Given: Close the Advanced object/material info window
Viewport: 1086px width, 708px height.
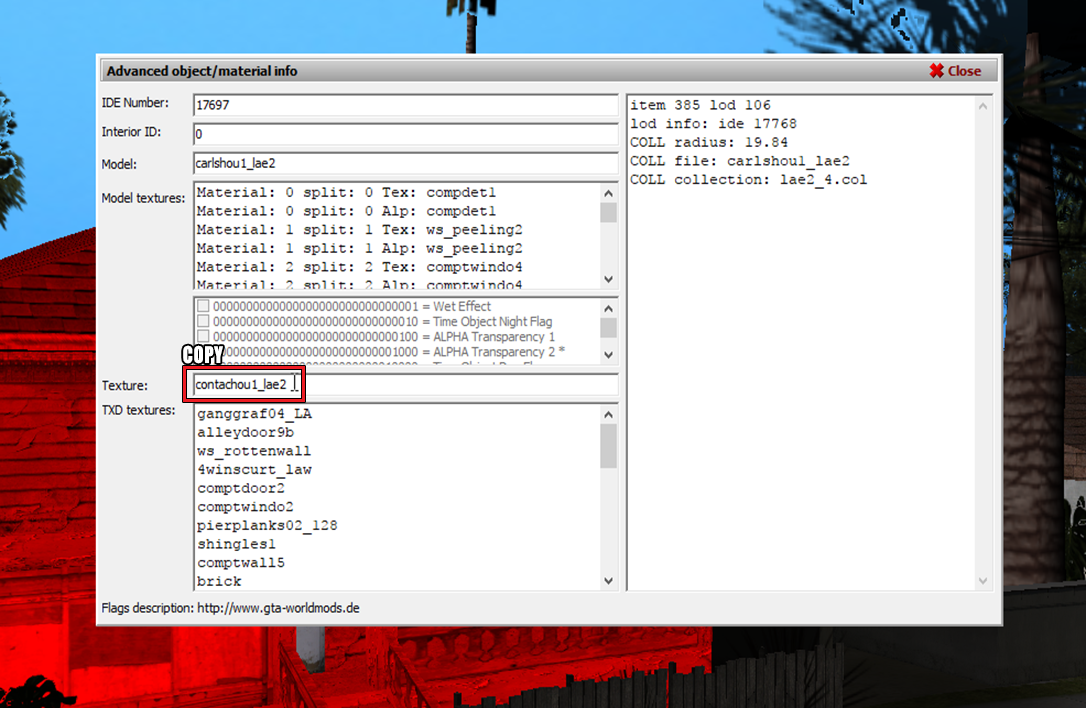Looking at the screenshot, I should tap(955, 71).
